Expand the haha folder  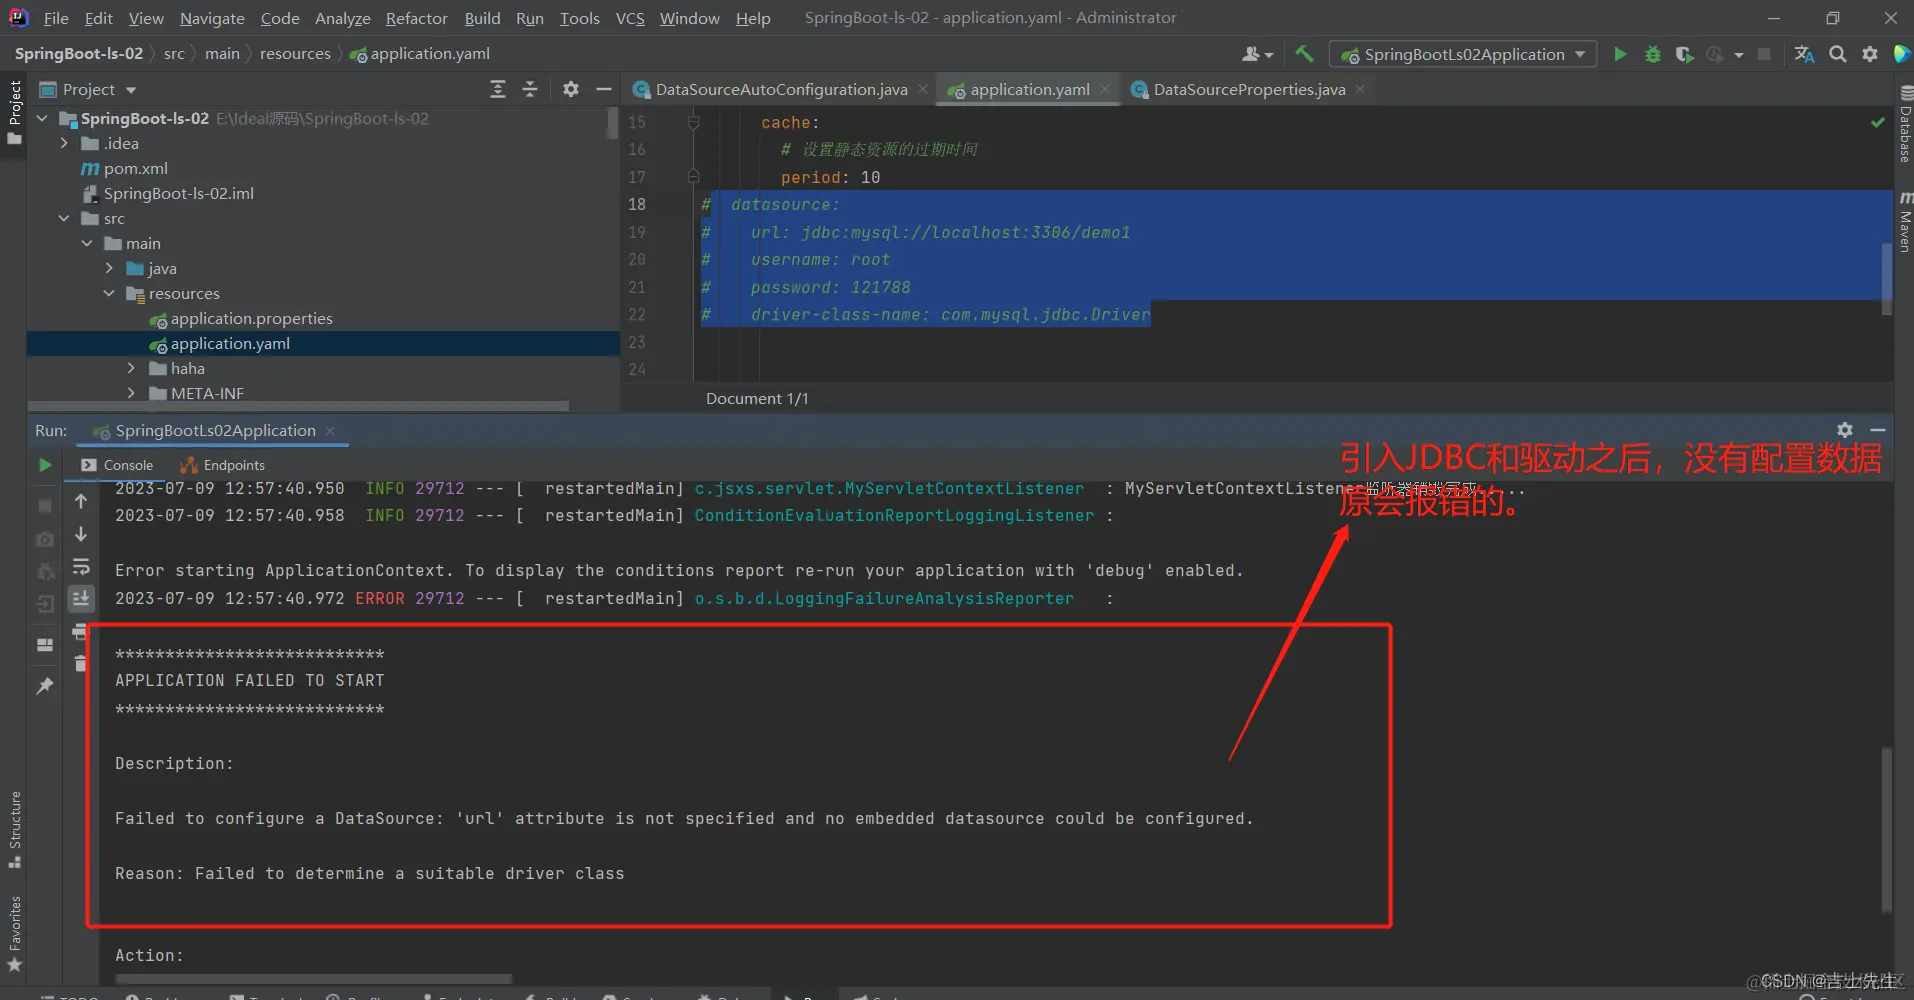[x=131, y=368]
